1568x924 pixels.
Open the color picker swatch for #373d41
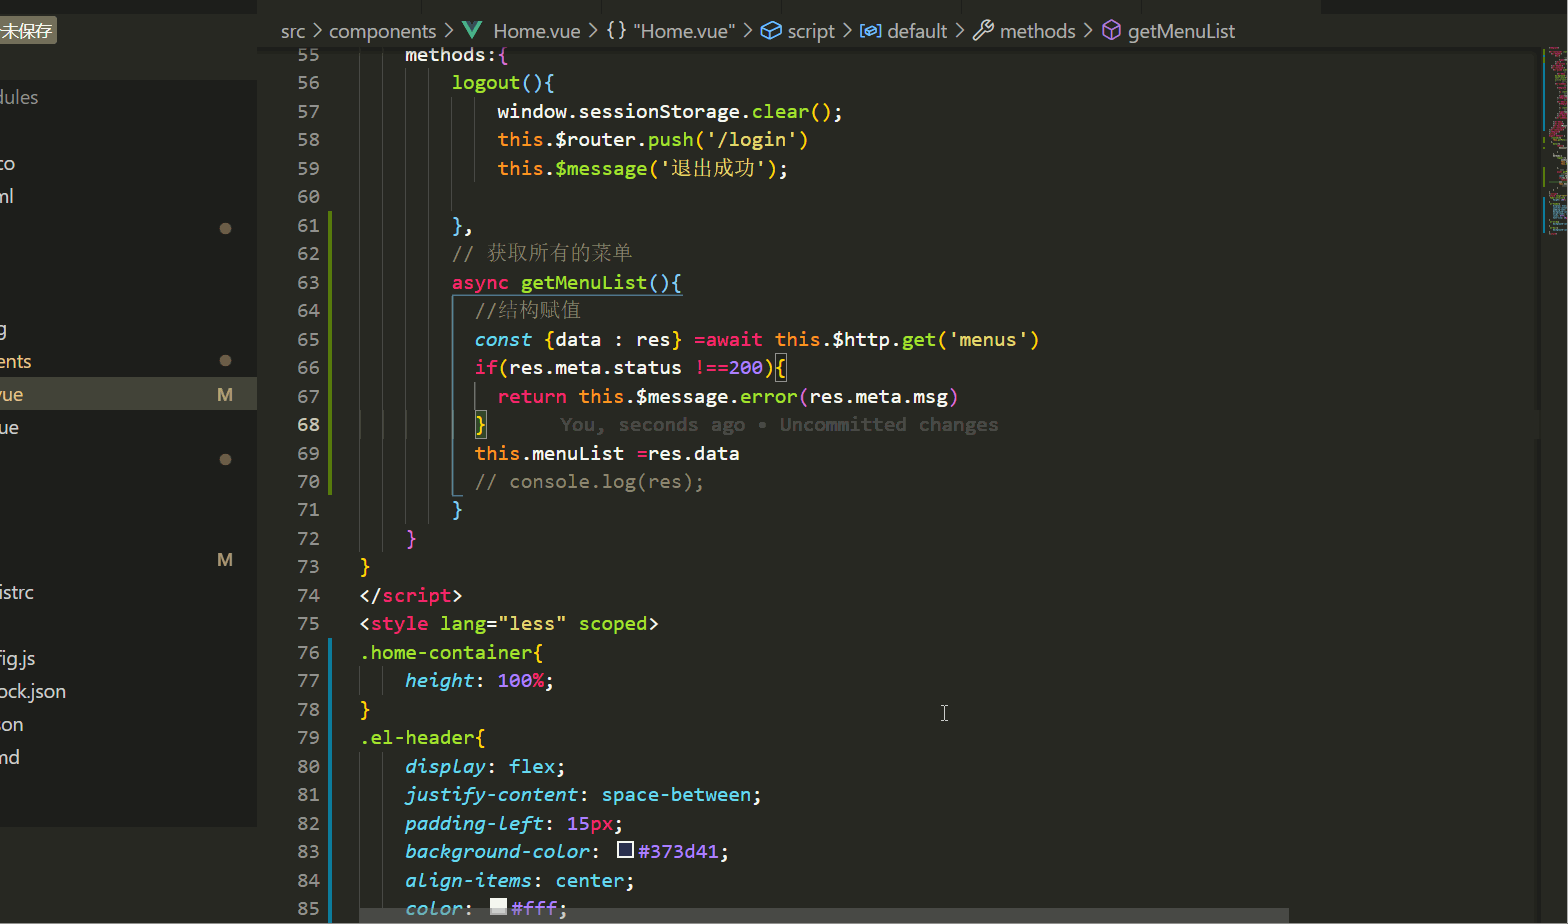[x=625, y=850]
